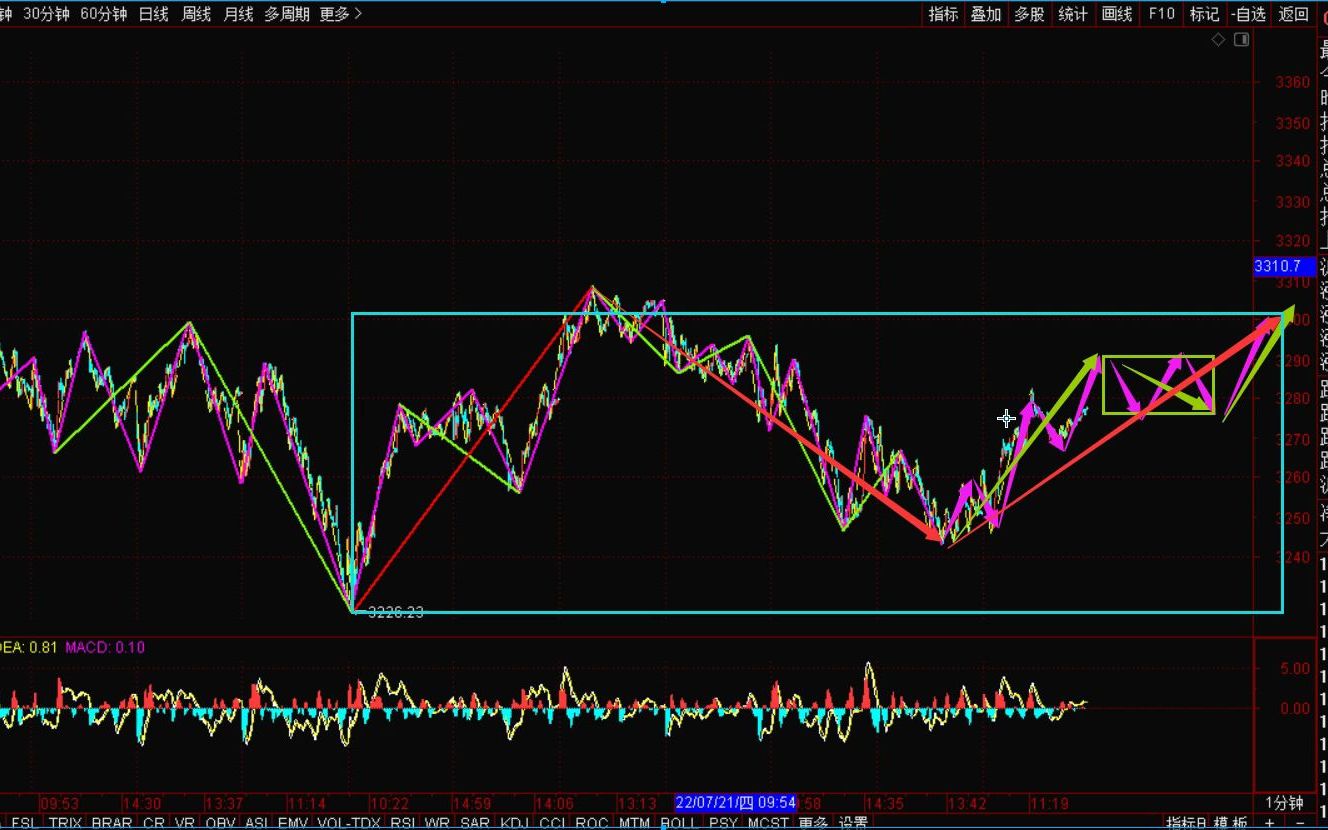The image size is (1328, 830).
Task: Click the 22/07/21/四 09:54 time marker
Action: pos(735,803)
